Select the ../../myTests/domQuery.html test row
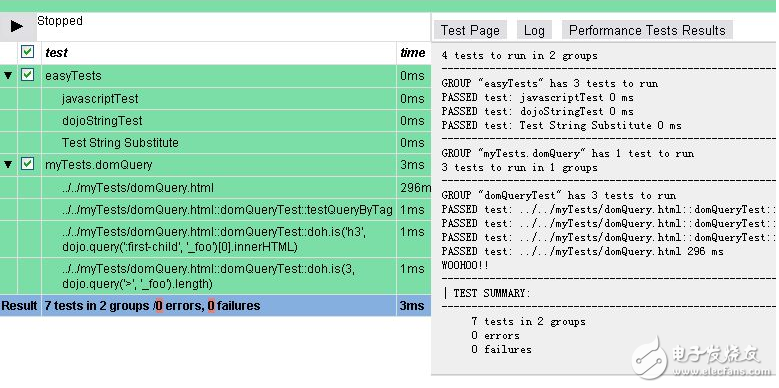This screenshot has height=388, width=779. (x=215, y=188)
